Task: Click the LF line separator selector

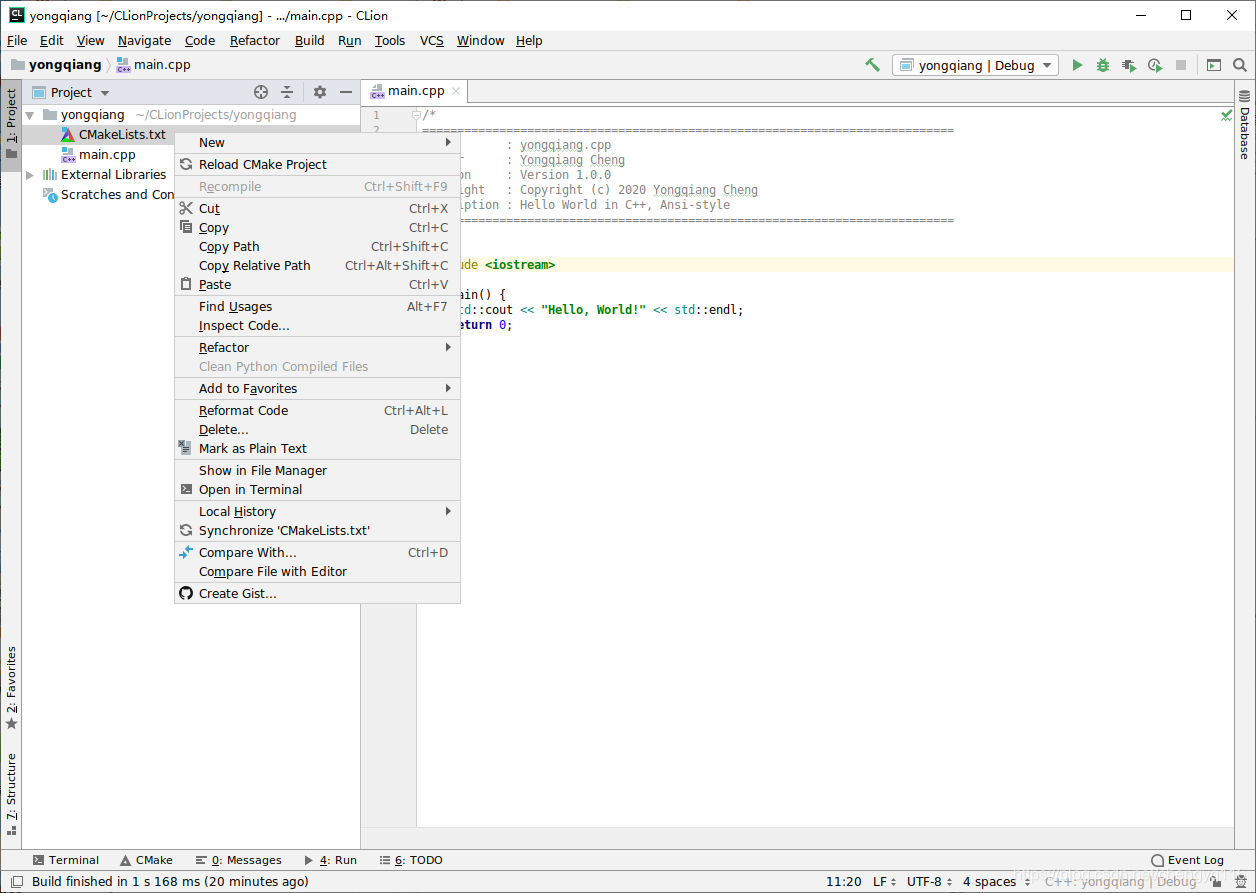Action: point(885,882)
